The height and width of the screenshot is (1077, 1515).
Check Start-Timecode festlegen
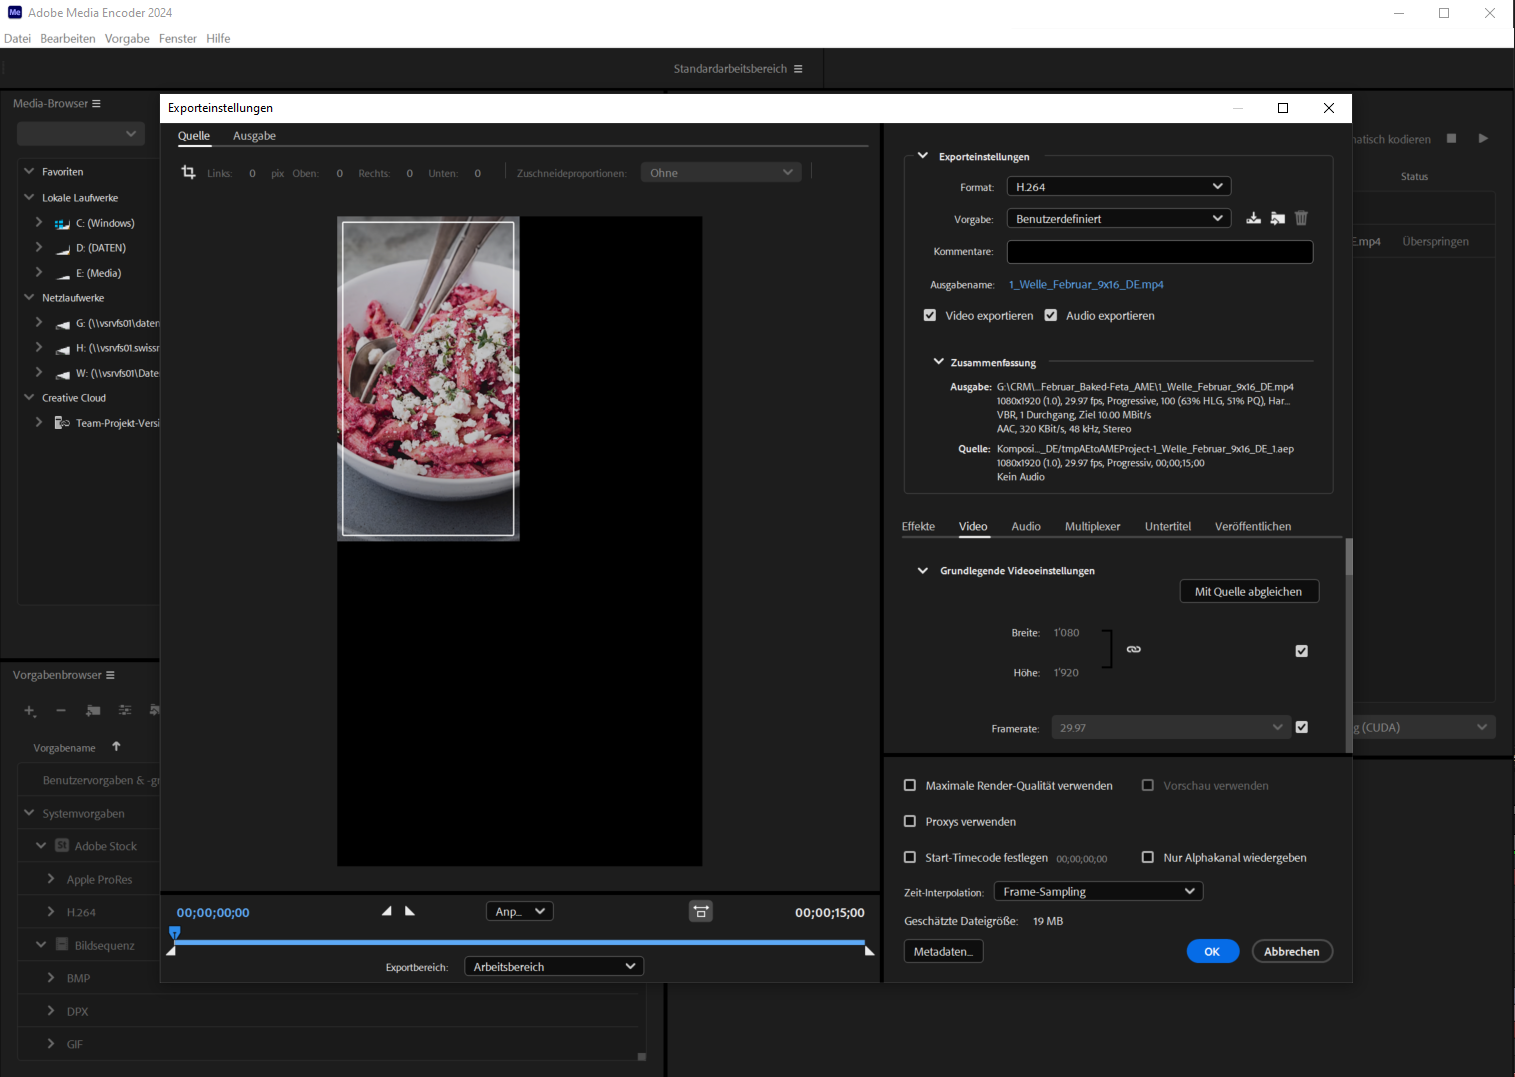pos(910,857)
